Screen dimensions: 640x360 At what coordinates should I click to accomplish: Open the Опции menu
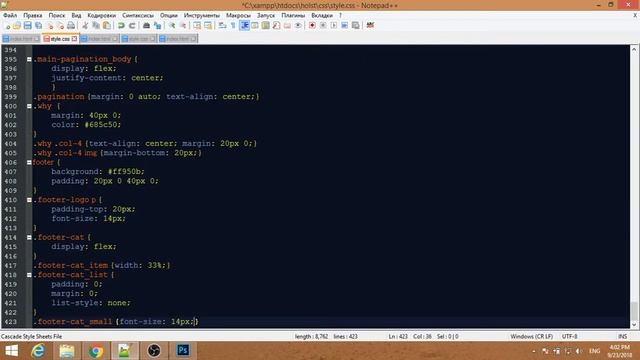[x=169, y=15]
